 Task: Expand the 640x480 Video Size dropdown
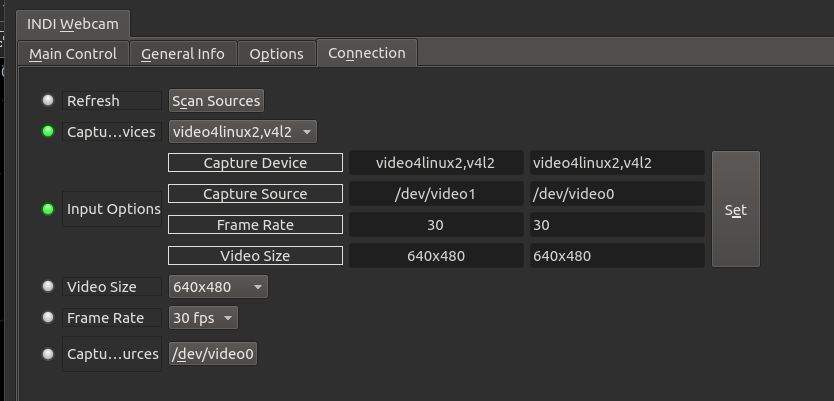(218, 287)
